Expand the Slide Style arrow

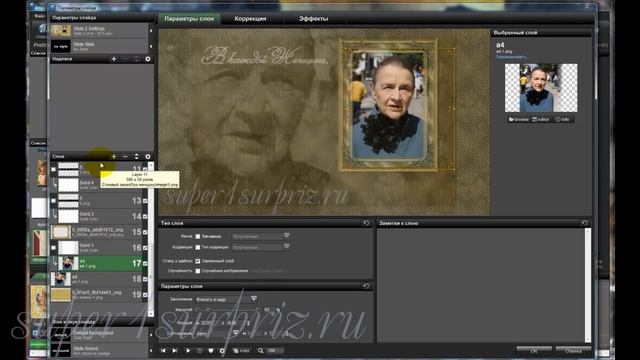(151, 46)
